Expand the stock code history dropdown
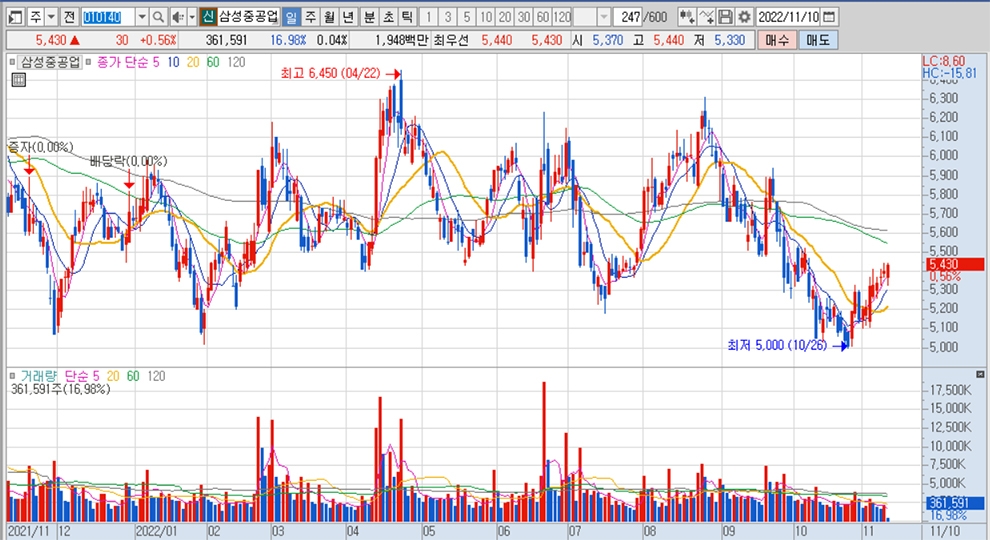Image resolution: width=990 pixels, height=540 pixels. point(140,17)
